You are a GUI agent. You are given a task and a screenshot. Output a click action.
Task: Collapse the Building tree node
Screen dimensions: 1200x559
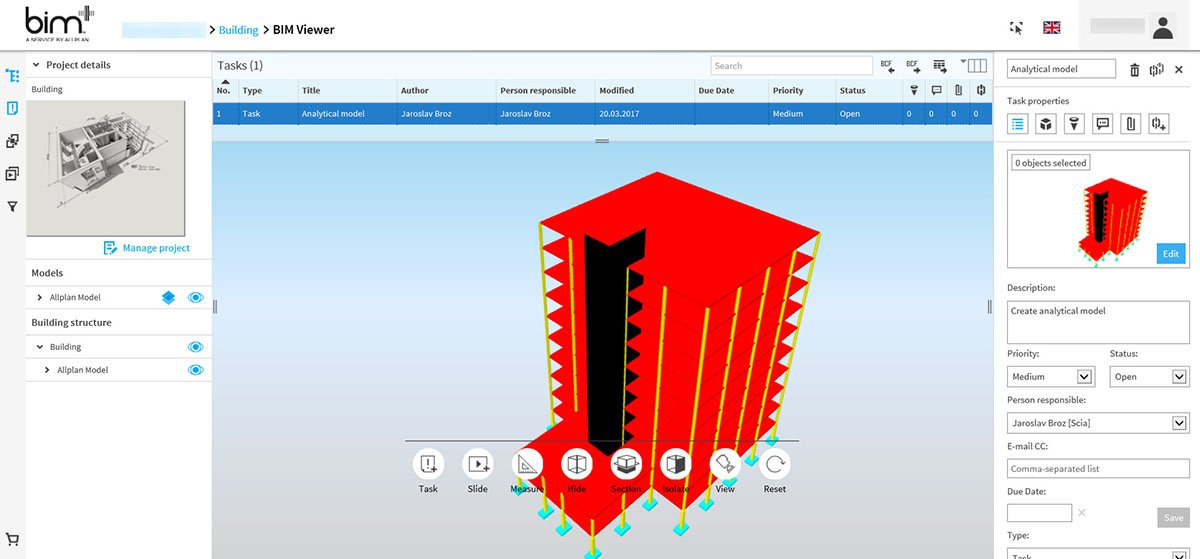click(40, 347)
